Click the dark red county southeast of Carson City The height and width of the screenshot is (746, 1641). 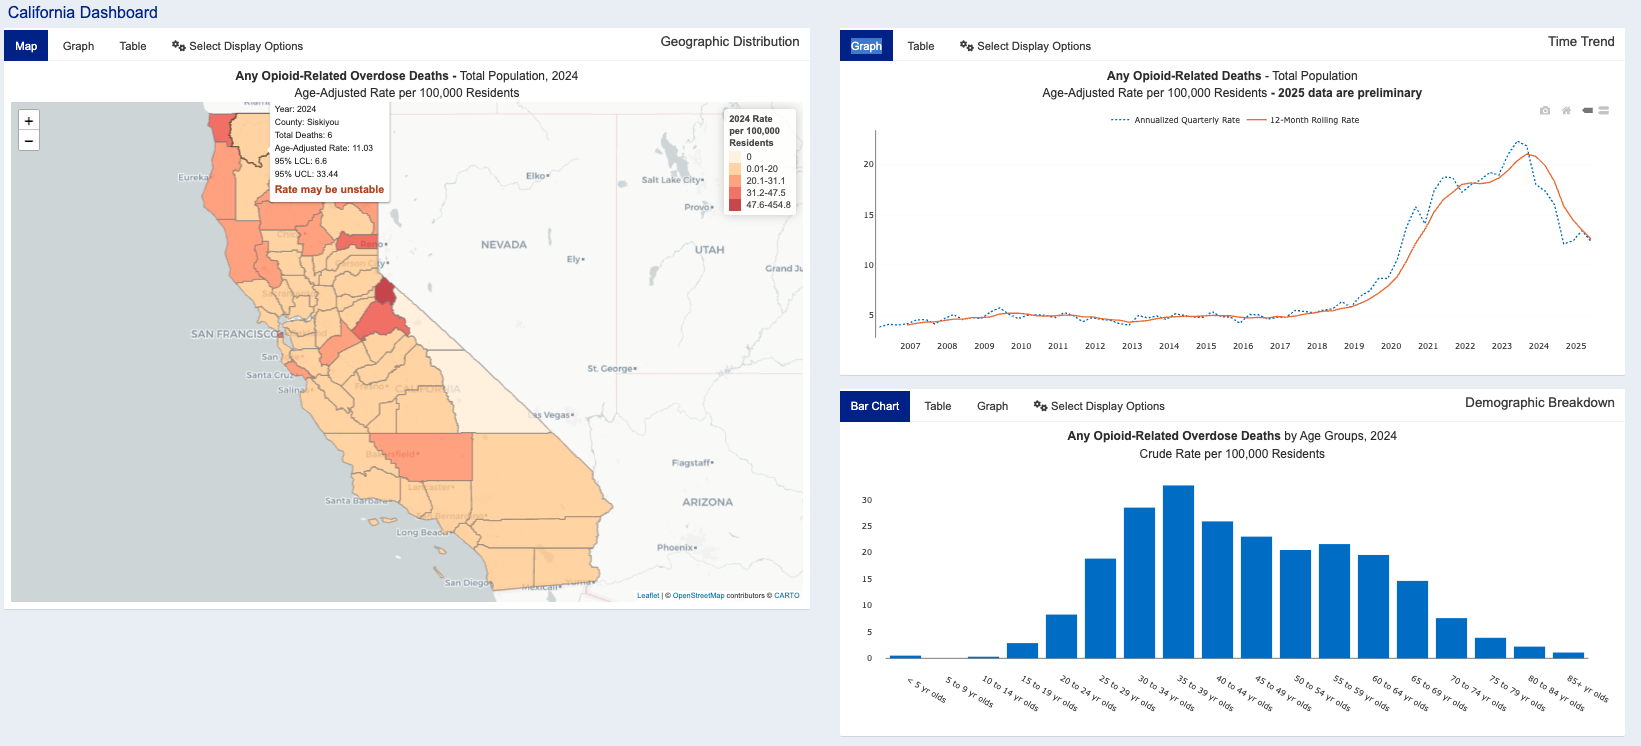click(x=384, y=292)
